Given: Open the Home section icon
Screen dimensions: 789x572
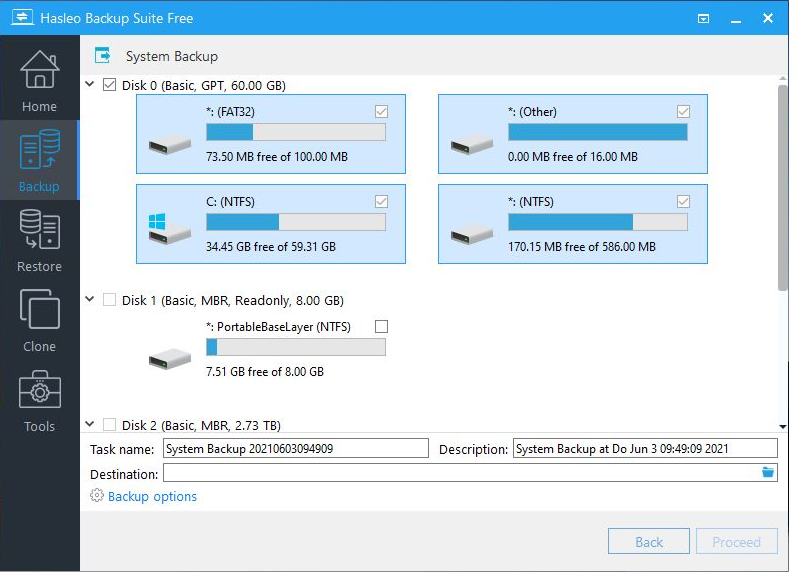Looking at the screenshot, I should point(39,70).
